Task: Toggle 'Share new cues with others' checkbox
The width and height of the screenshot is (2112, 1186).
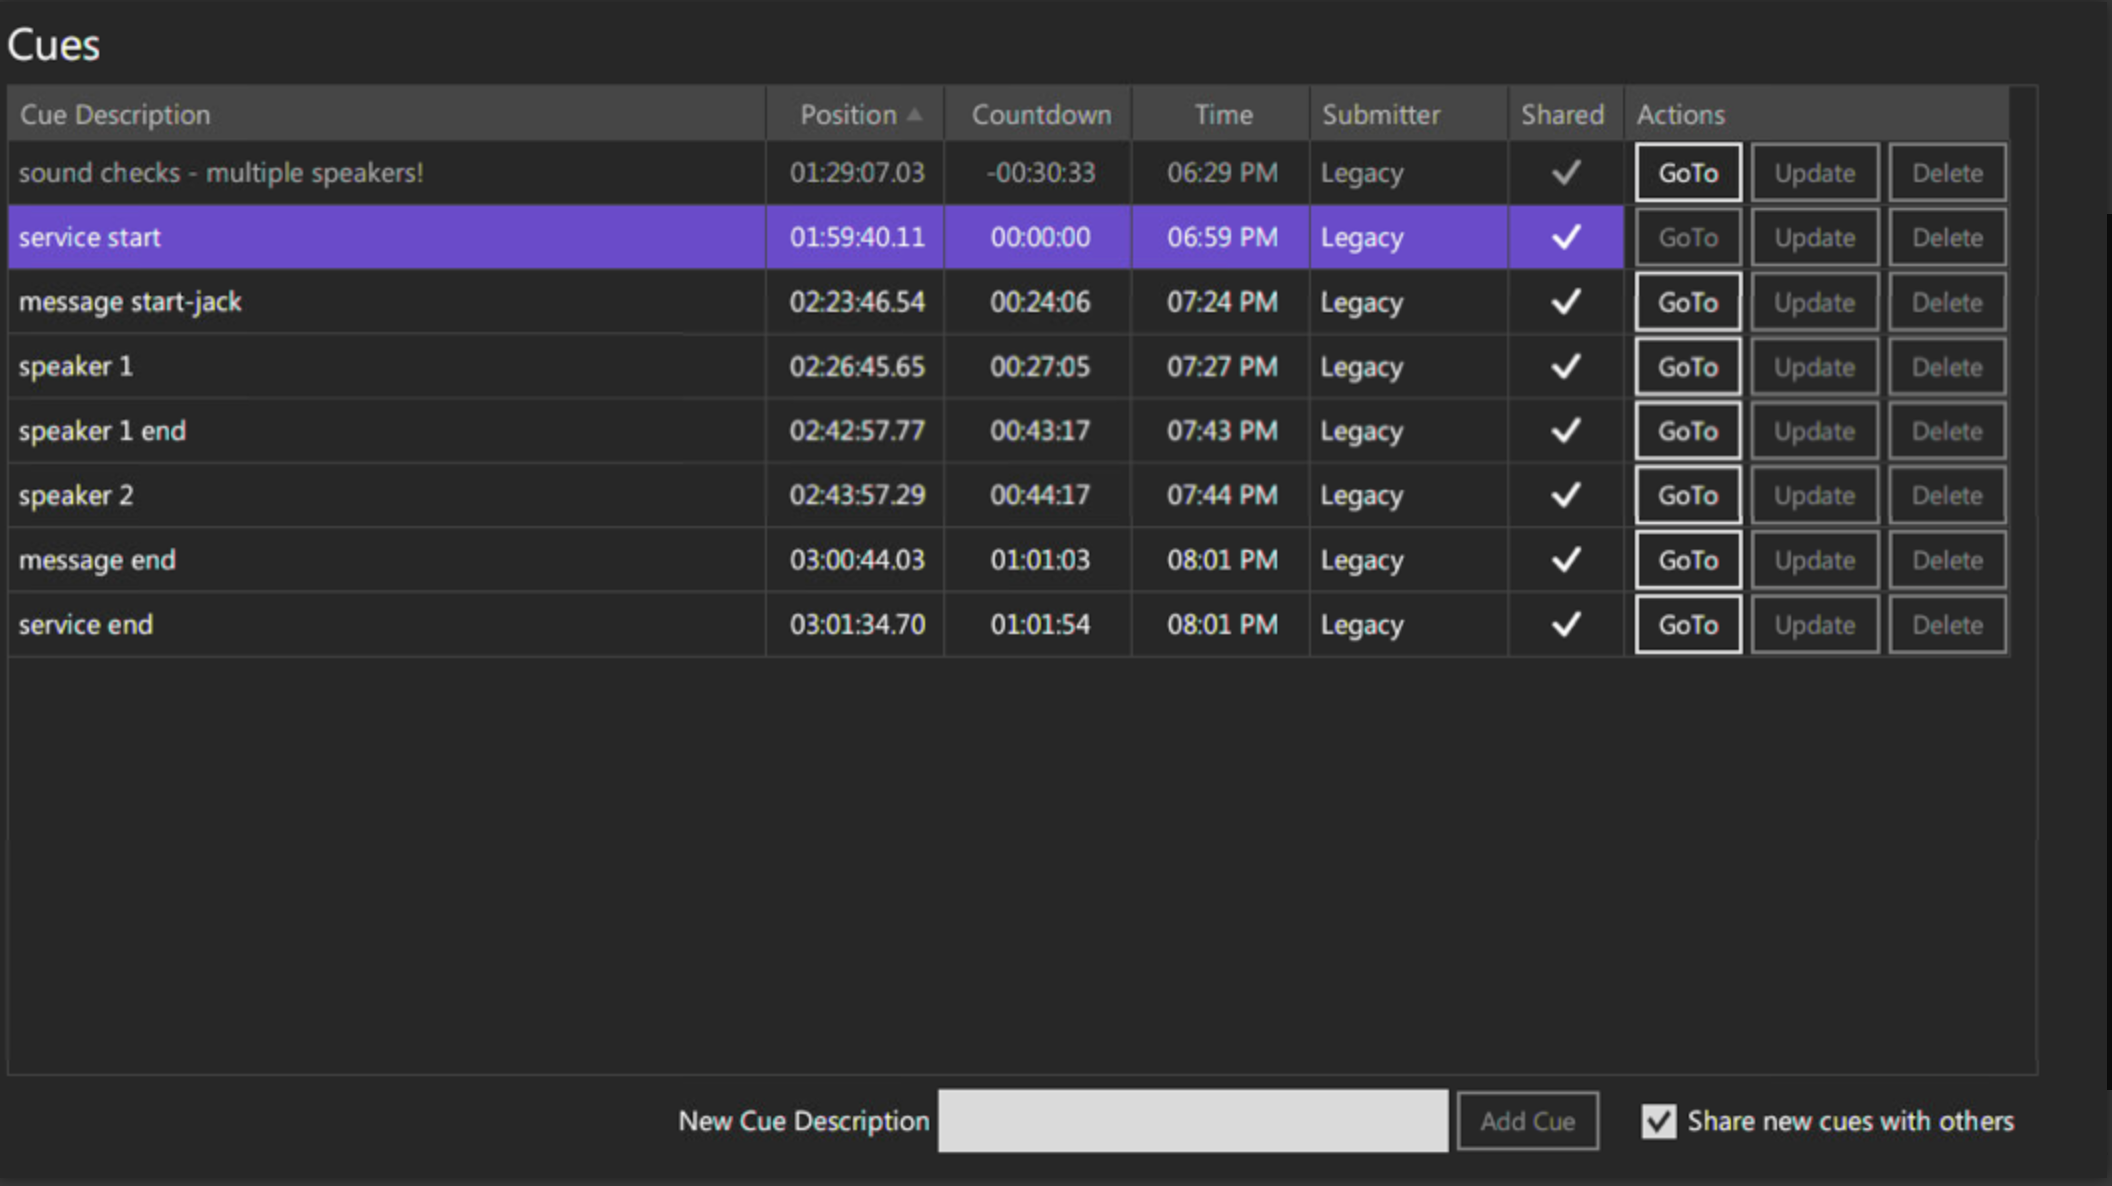Action: [x=1658, y=1121]
